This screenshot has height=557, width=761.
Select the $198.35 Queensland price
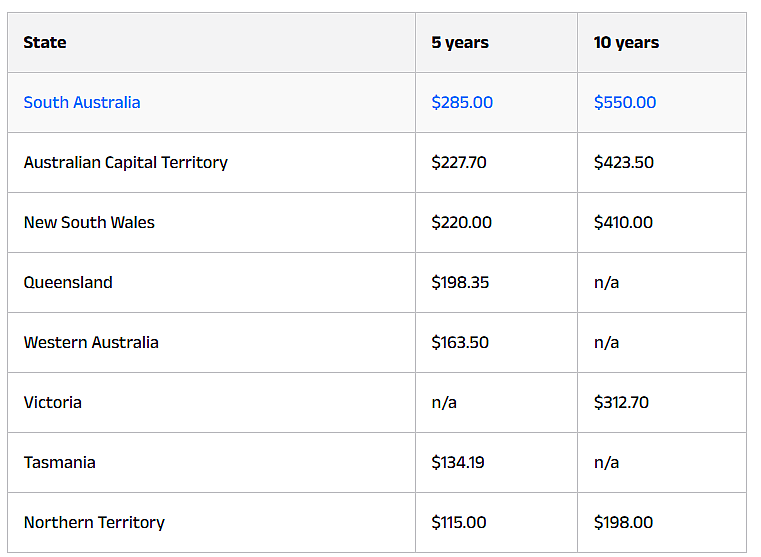(x=461, y=282)
